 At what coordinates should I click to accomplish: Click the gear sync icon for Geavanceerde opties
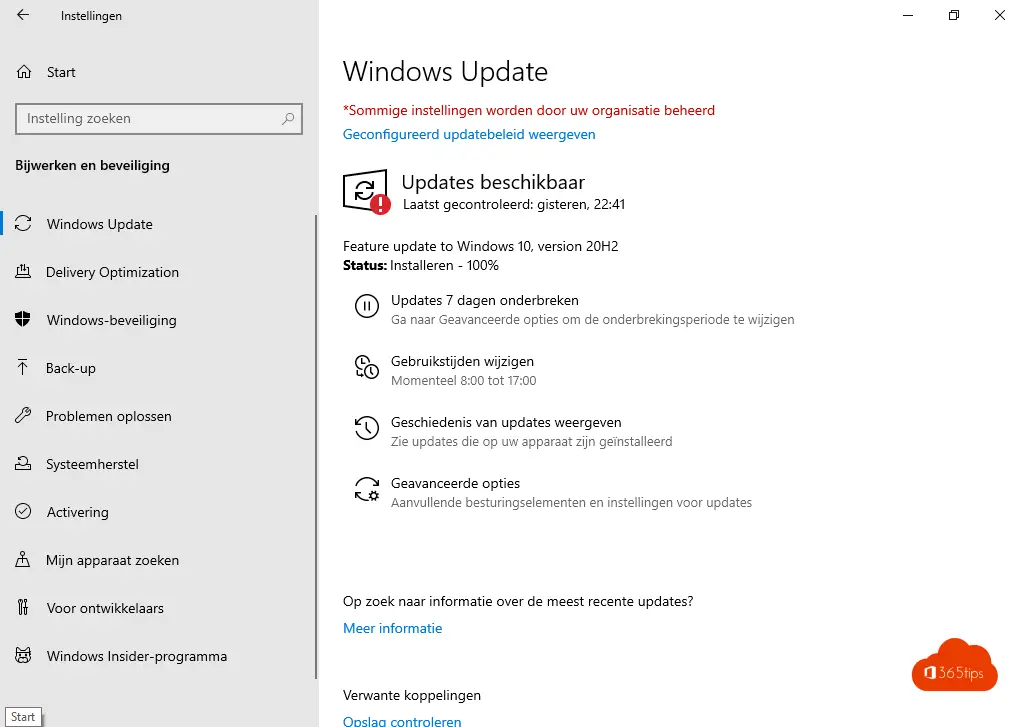click(x=366, y=489)
